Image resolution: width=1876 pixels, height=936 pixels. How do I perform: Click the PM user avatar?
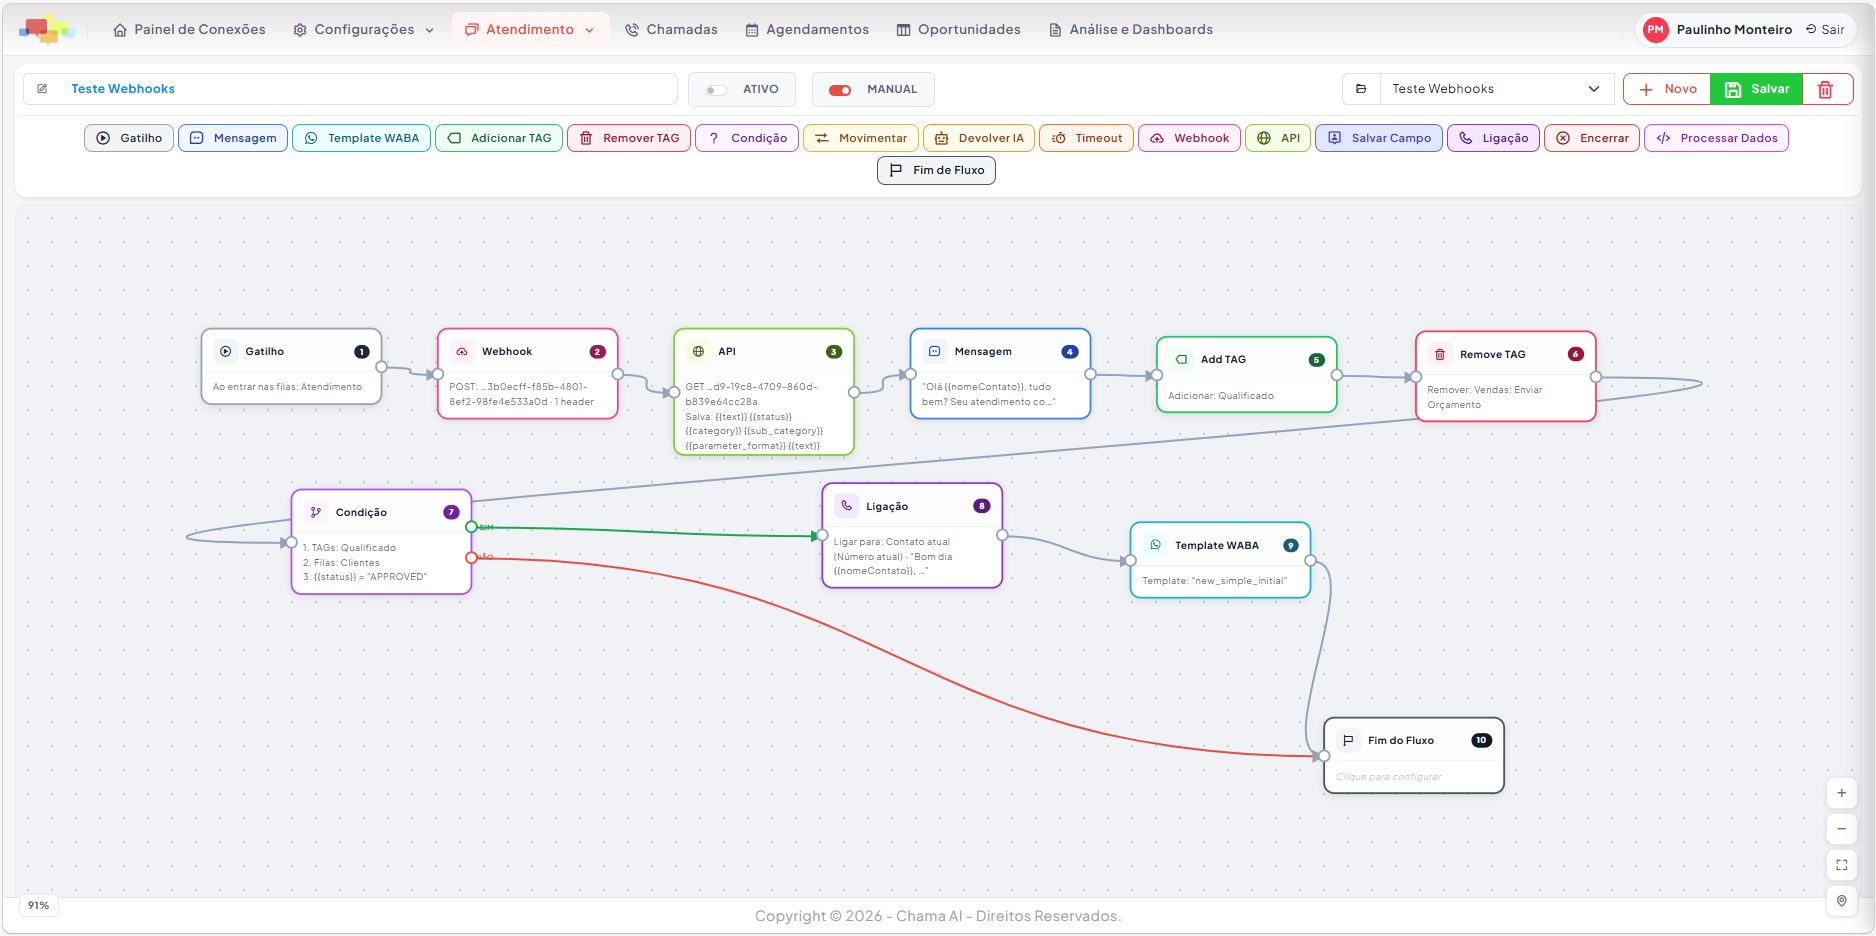[x=1656, y=30]
